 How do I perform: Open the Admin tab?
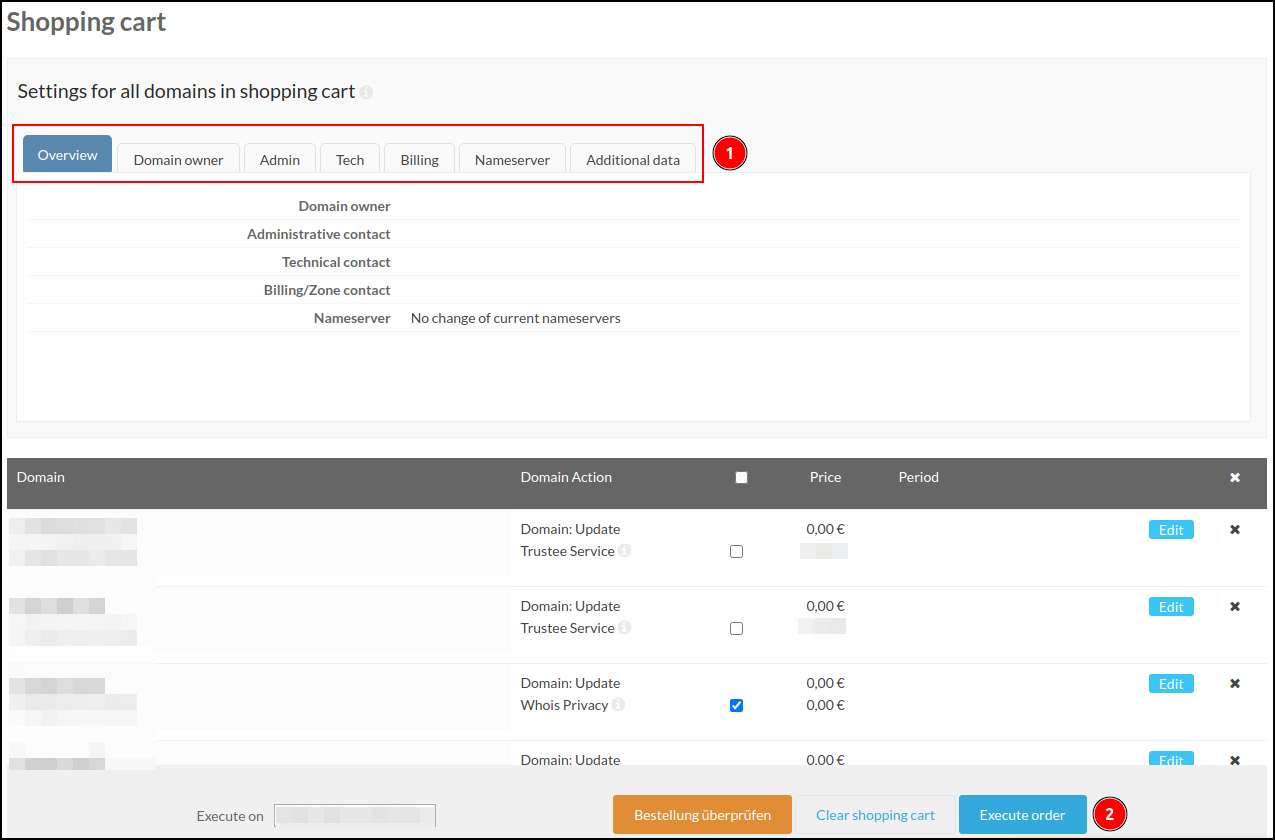point(280,160)
